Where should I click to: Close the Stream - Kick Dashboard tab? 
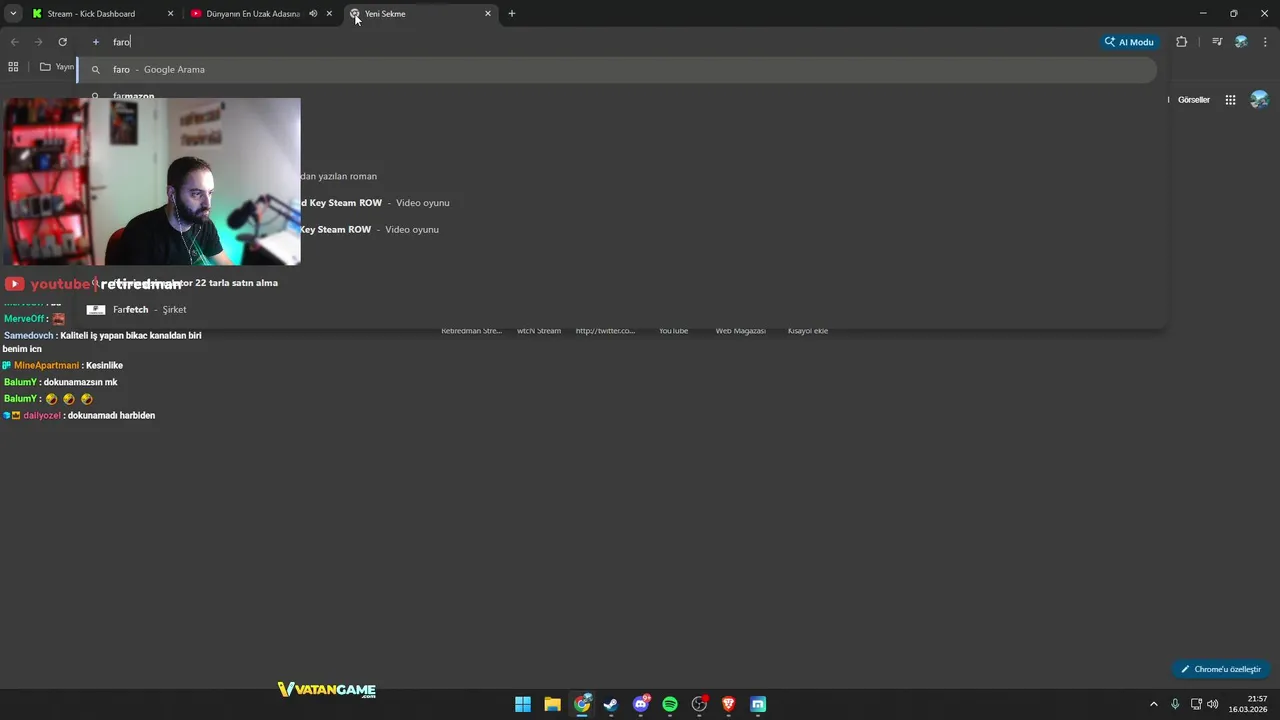pos(170,14)
